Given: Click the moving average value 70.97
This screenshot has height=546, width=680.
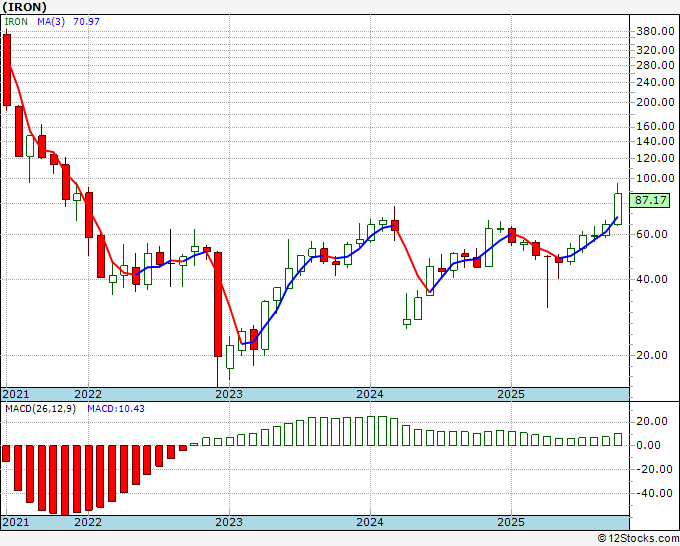Looking at the screenshot, I should click(86, 22).
